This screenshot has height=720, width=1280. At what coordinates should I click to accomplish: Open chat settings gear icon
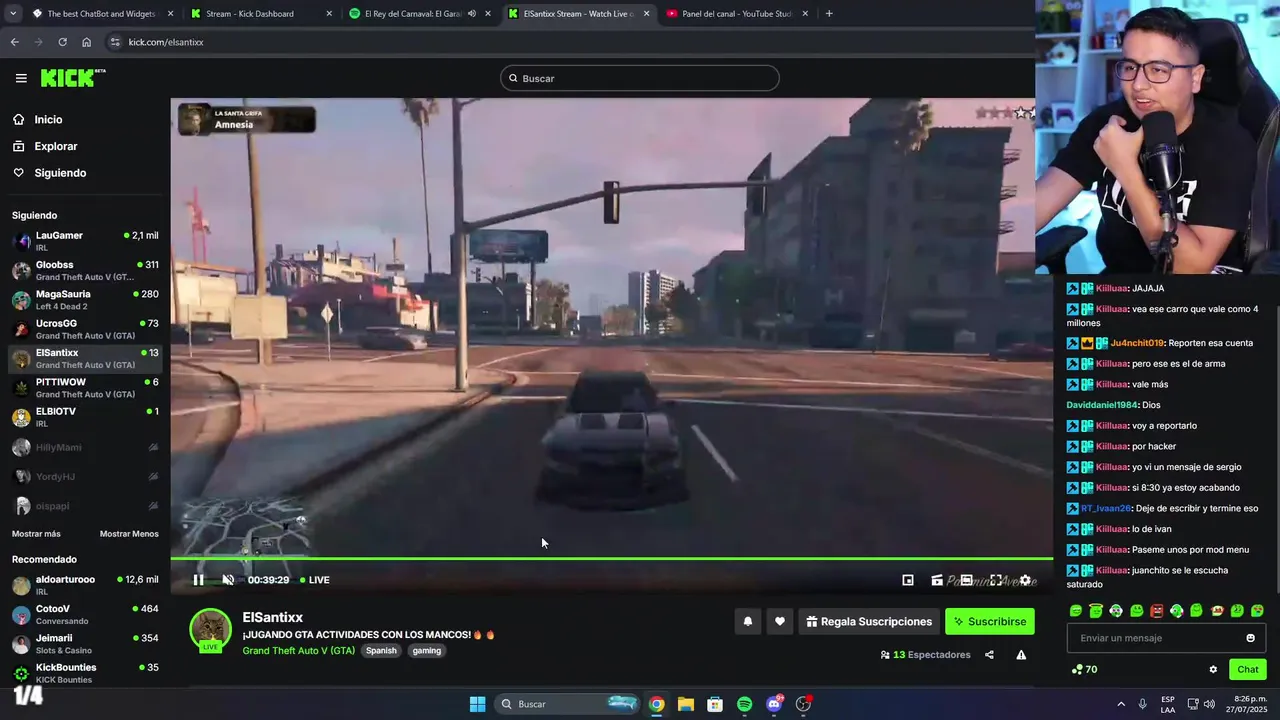tap(1213, 670)
